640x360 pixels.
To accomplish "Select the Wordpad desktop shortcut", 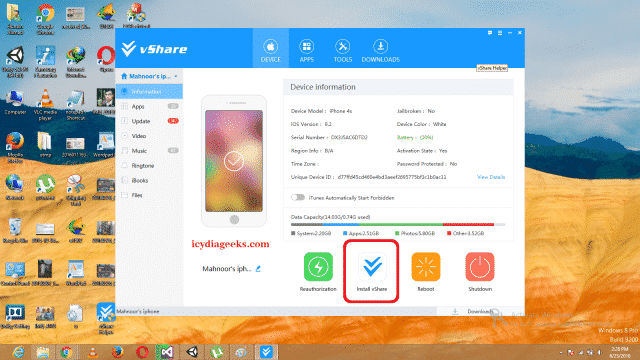I will [105, 145].
